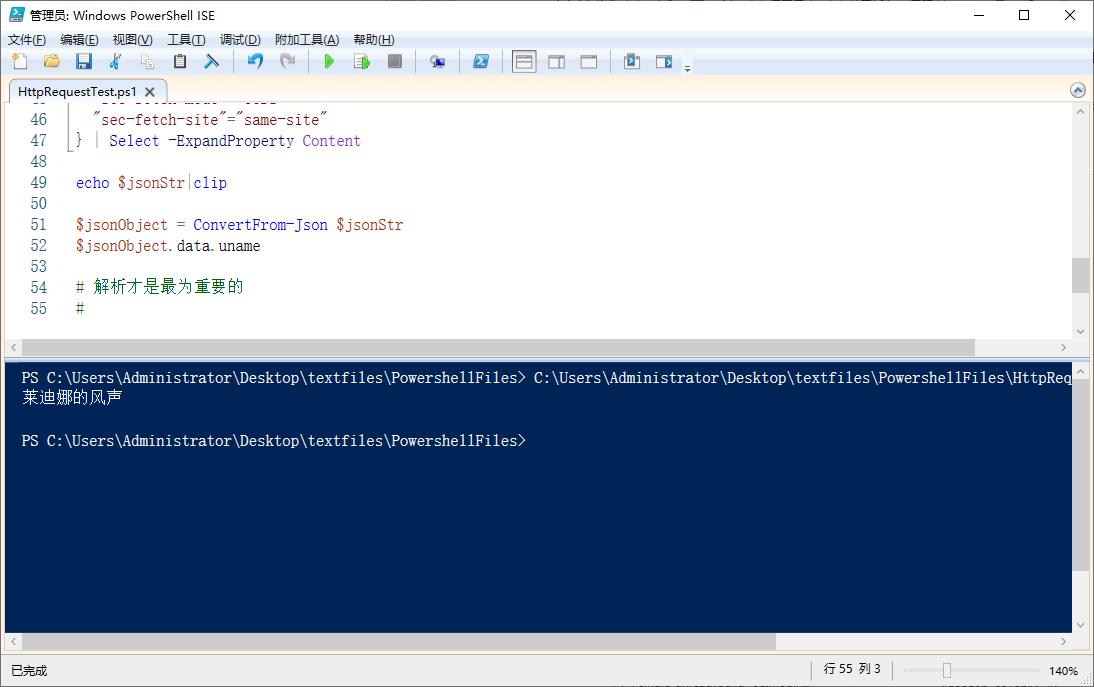Collapse the script pane with chevron
The width and height of the screenshot is (1094, 687).
tap(1078, 90)
